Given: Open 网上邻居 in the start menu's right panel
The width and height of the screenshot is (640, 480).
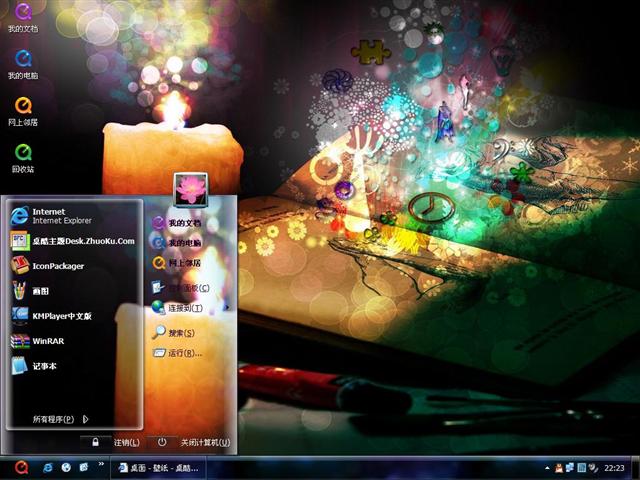Looking at the screenshot, I should coord(176,263).
